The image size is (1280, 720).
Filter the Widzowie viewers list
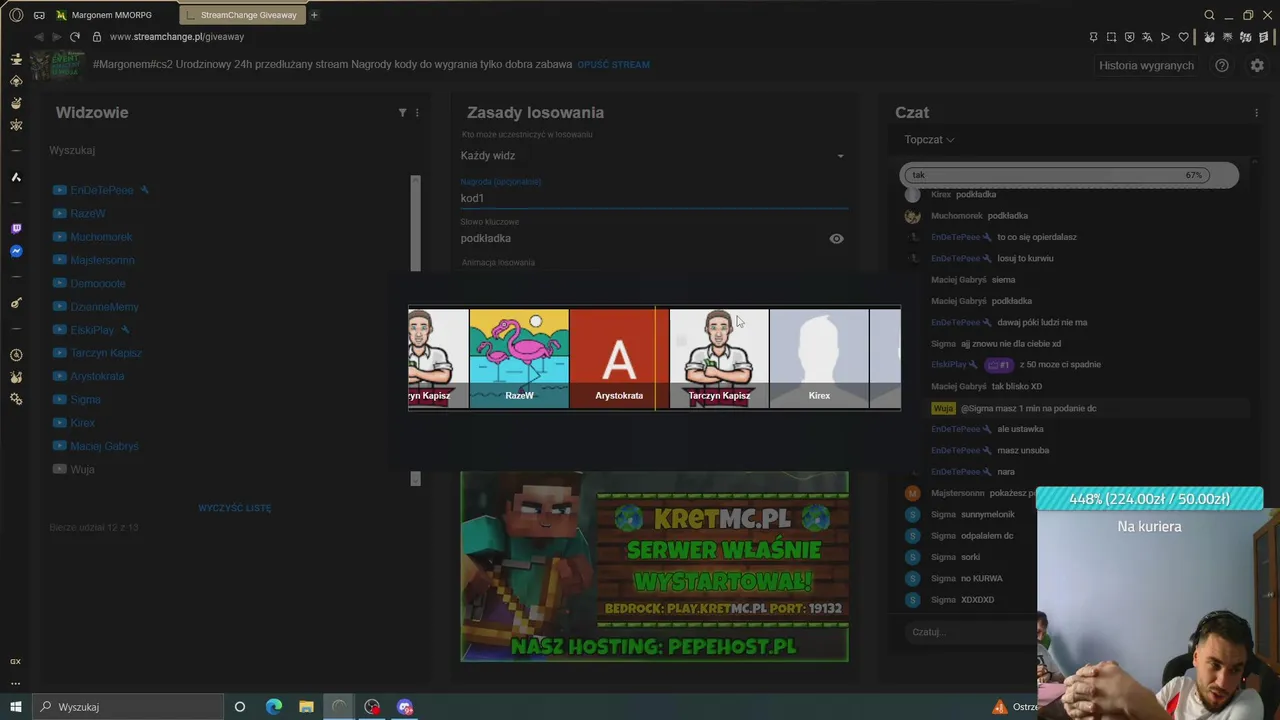click(x=402, y=113)
